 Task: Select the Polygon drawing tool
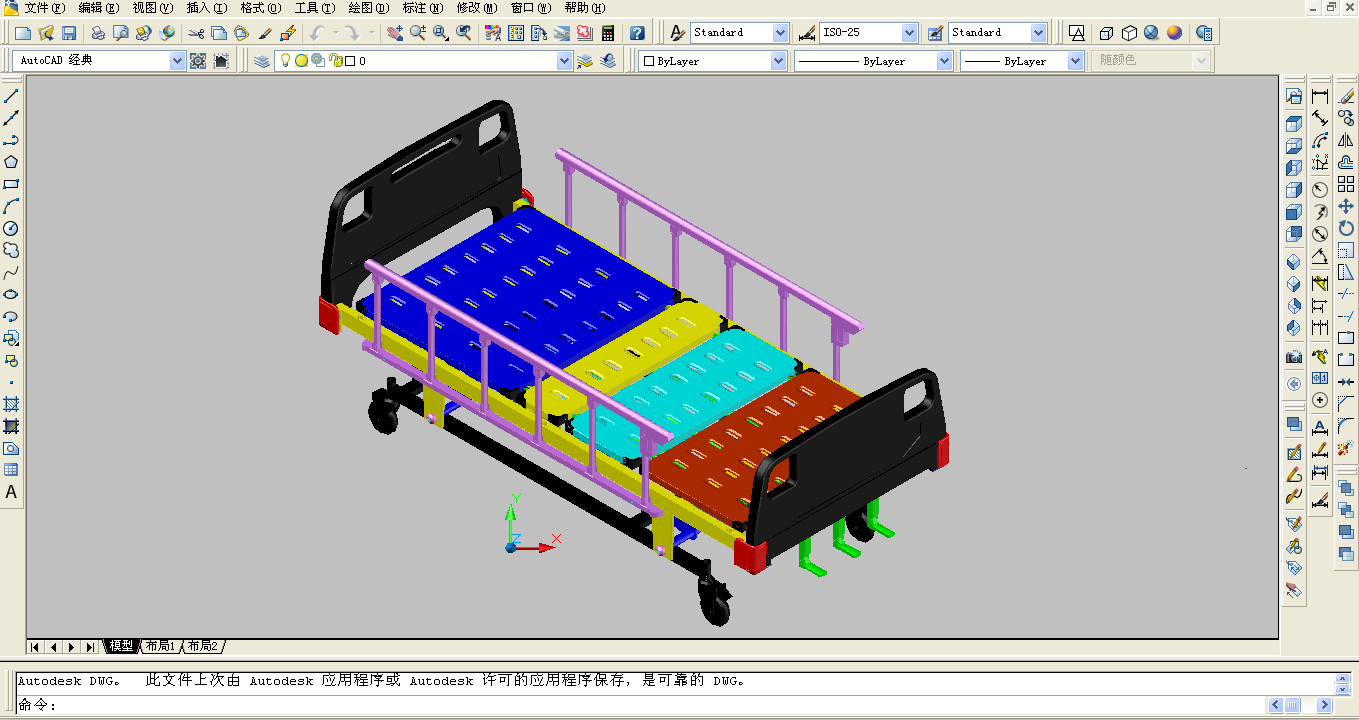[x=11, y=162]
